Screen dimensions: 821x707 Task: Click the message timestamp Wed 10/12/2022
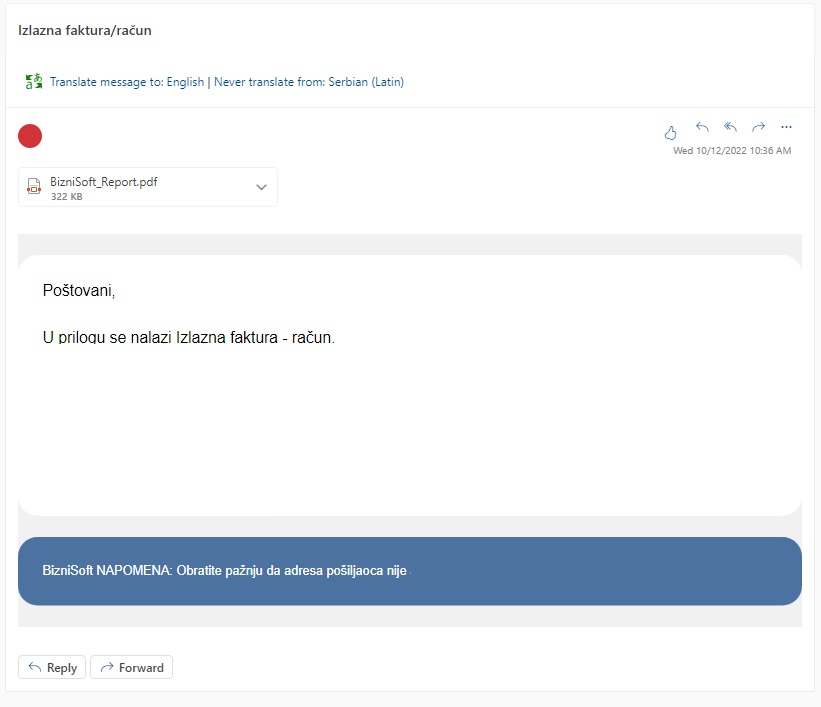coord(731,151)
